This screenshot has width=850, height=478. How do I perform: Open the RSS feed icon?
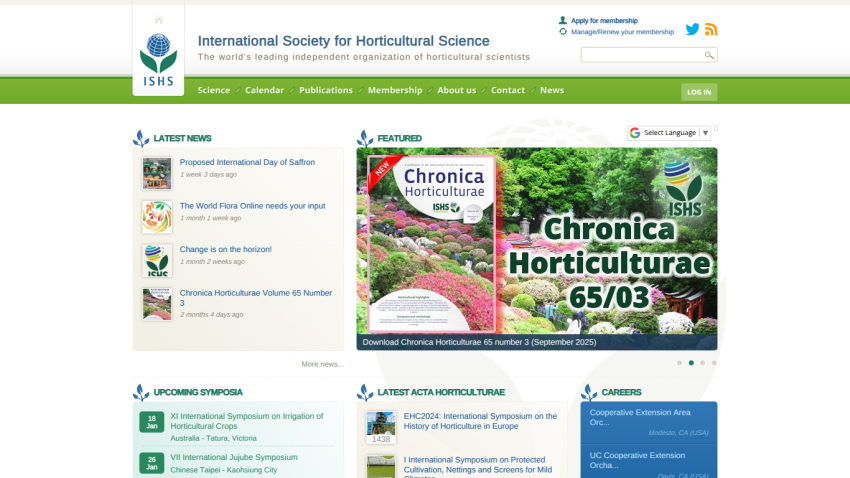tap(711, 29)
